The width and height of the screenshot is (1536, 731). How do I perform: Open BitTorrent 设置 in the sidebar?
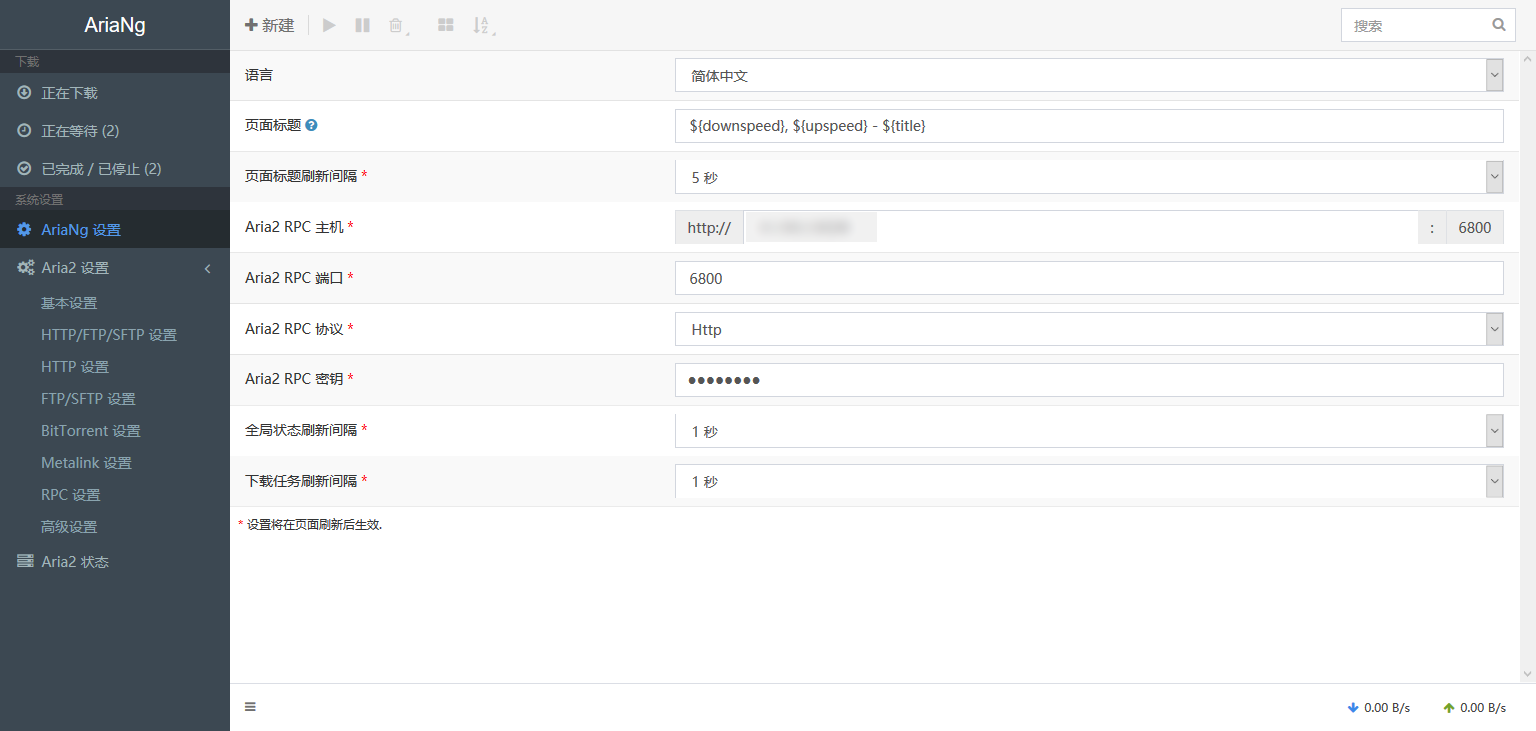[90, 431]
